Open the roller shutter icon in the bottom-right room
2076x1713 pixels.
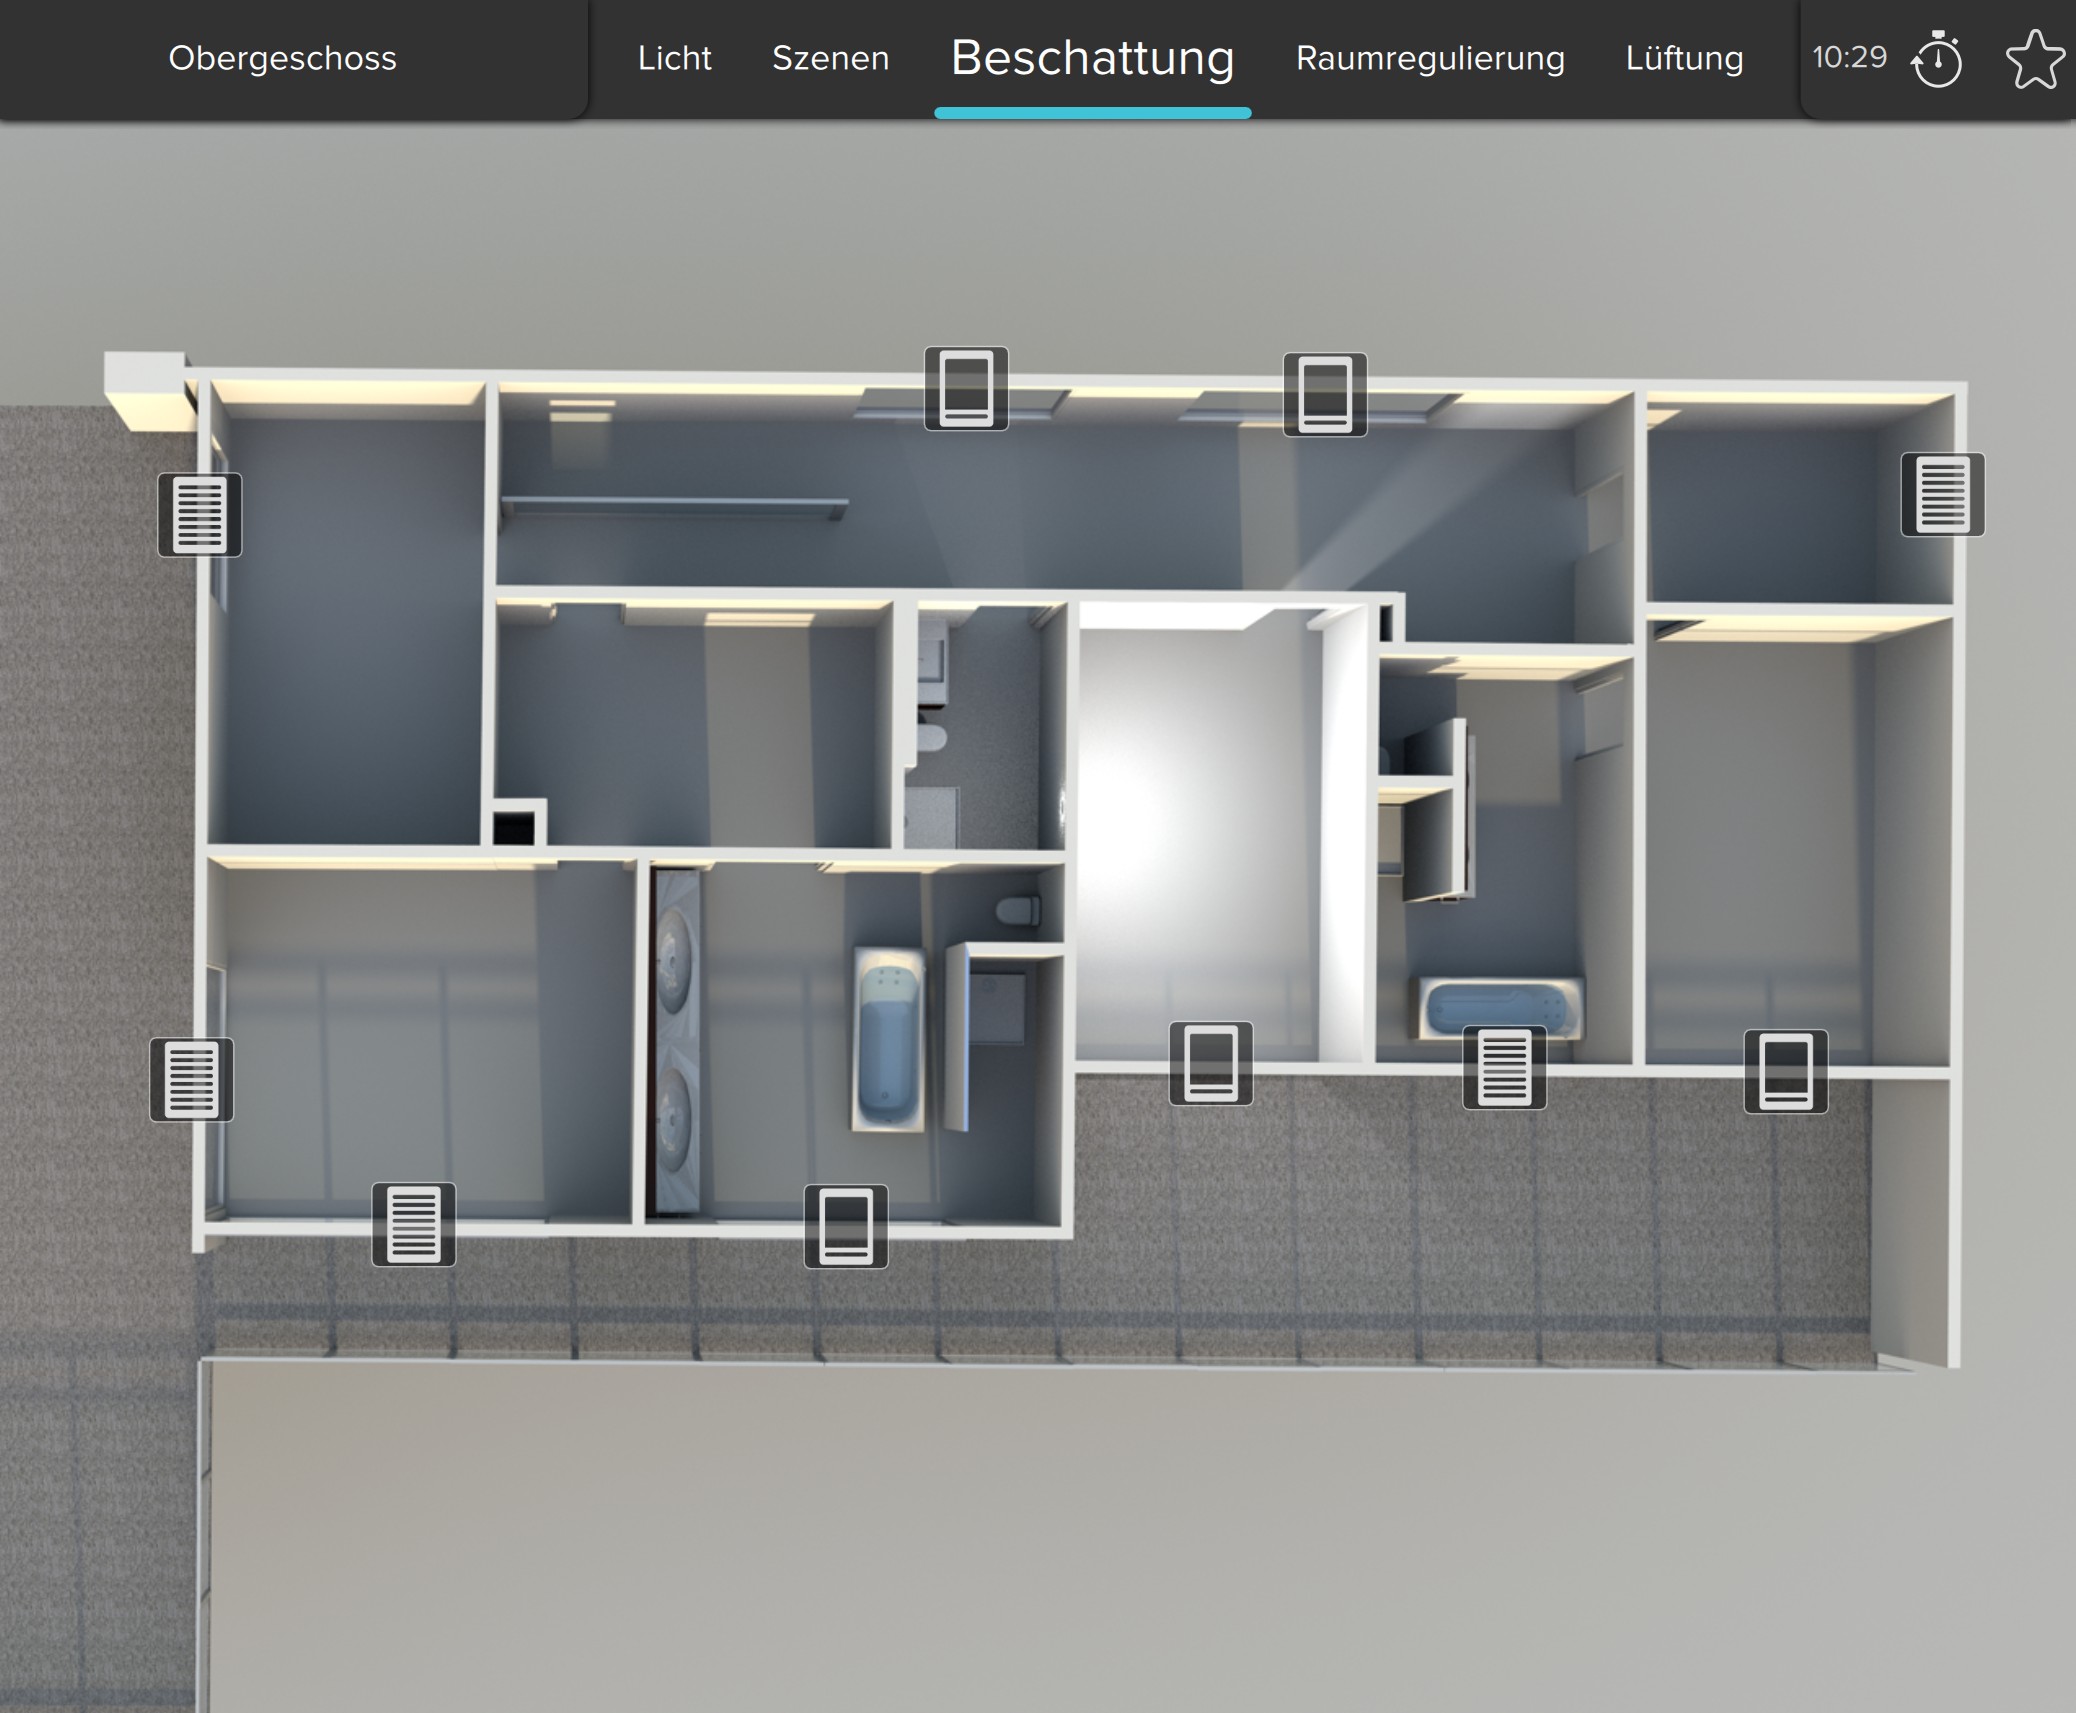pyautogui.click(x=1785, y=1071)
